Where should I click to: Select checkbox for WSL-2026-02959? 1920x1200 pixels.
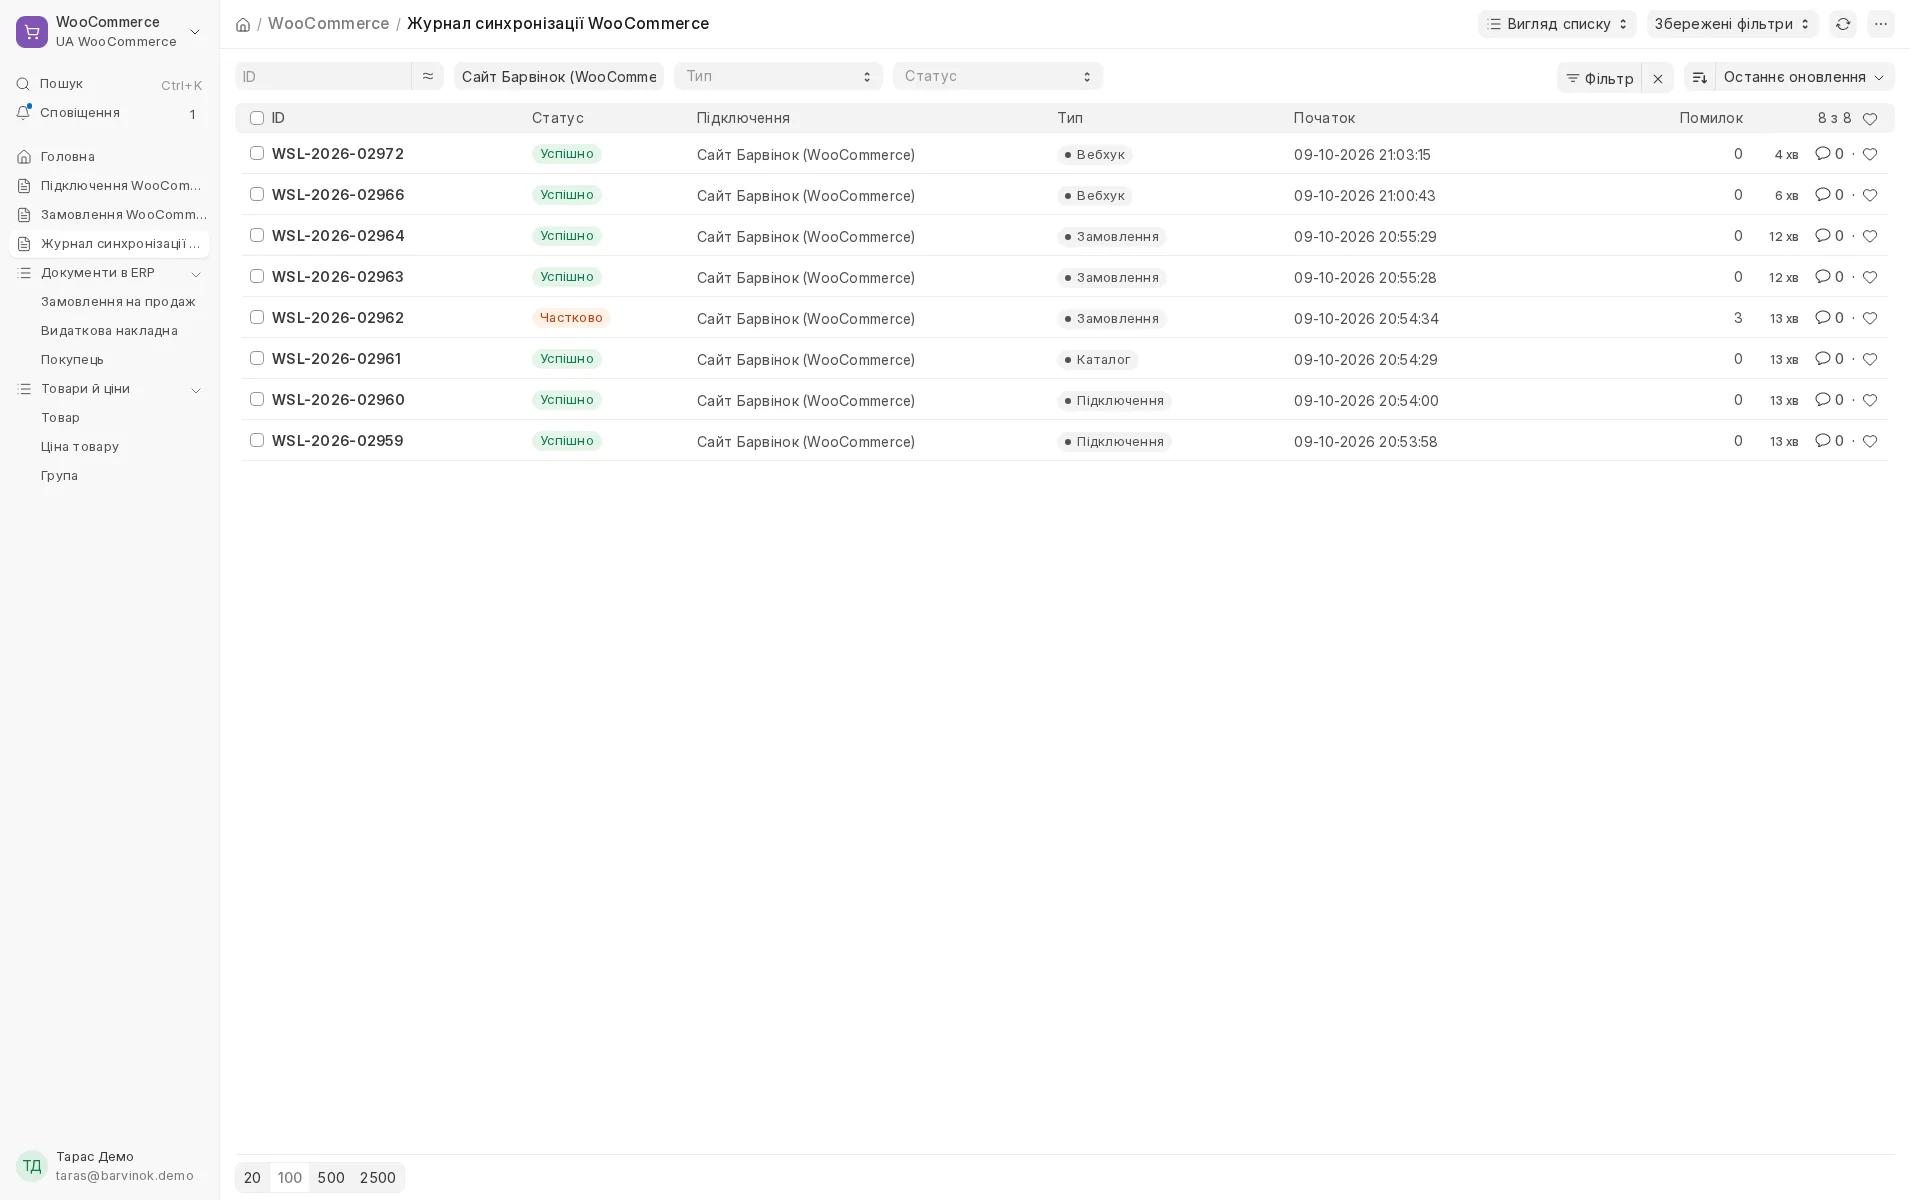257,440
